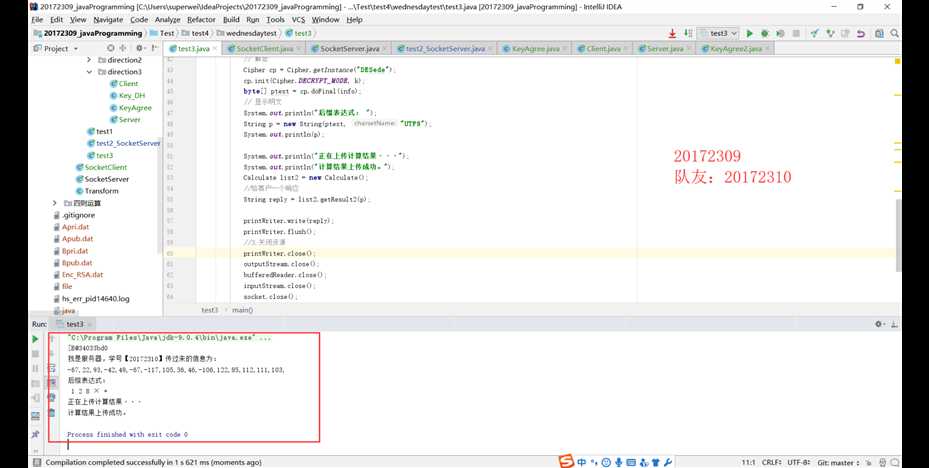This screenshot has width=929, height=468.
Task: Click the build project icon beside test3
Action: click(688, 34)
